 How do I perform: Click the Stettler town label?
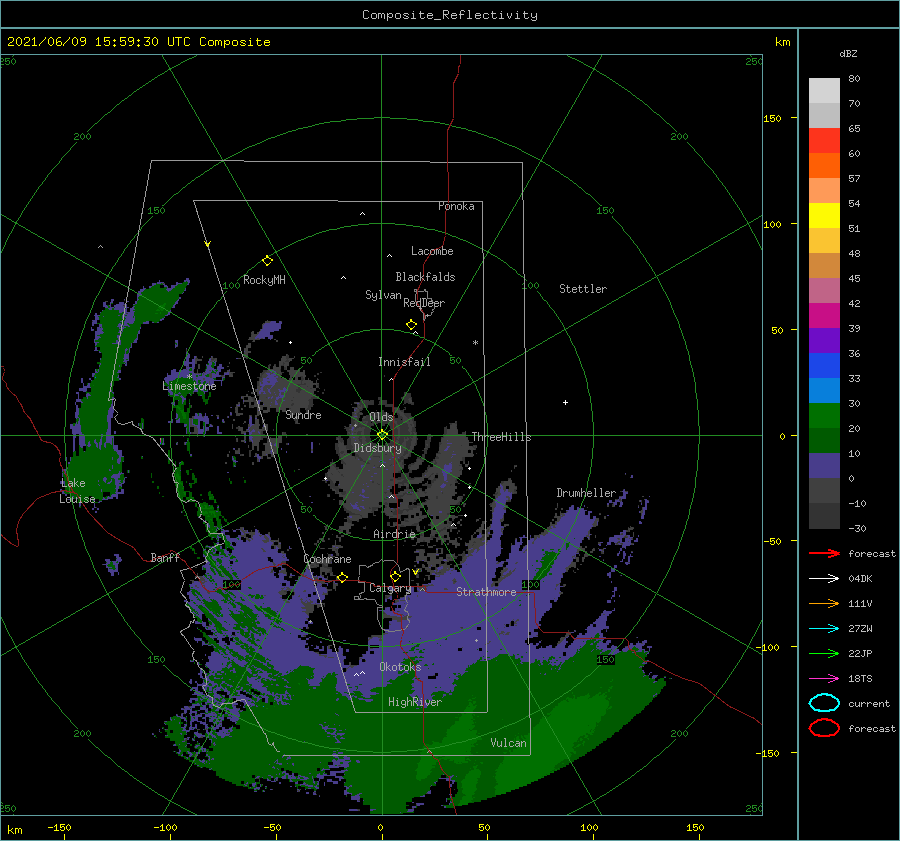(x=583, y=289)
